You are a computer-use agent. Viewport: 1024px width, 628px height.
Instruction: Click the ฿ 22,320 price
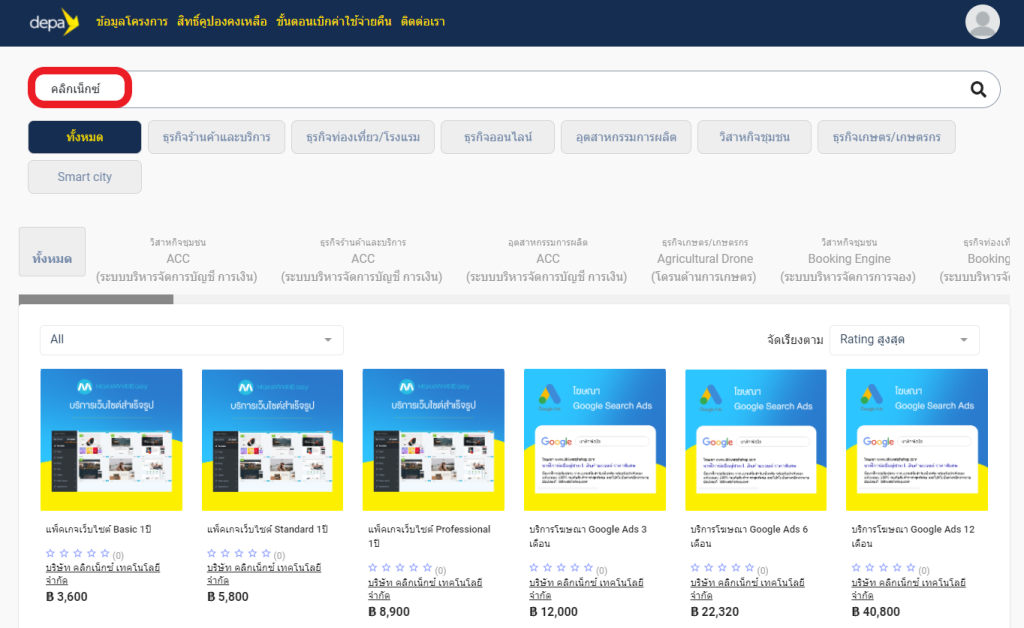click(714, 612)
